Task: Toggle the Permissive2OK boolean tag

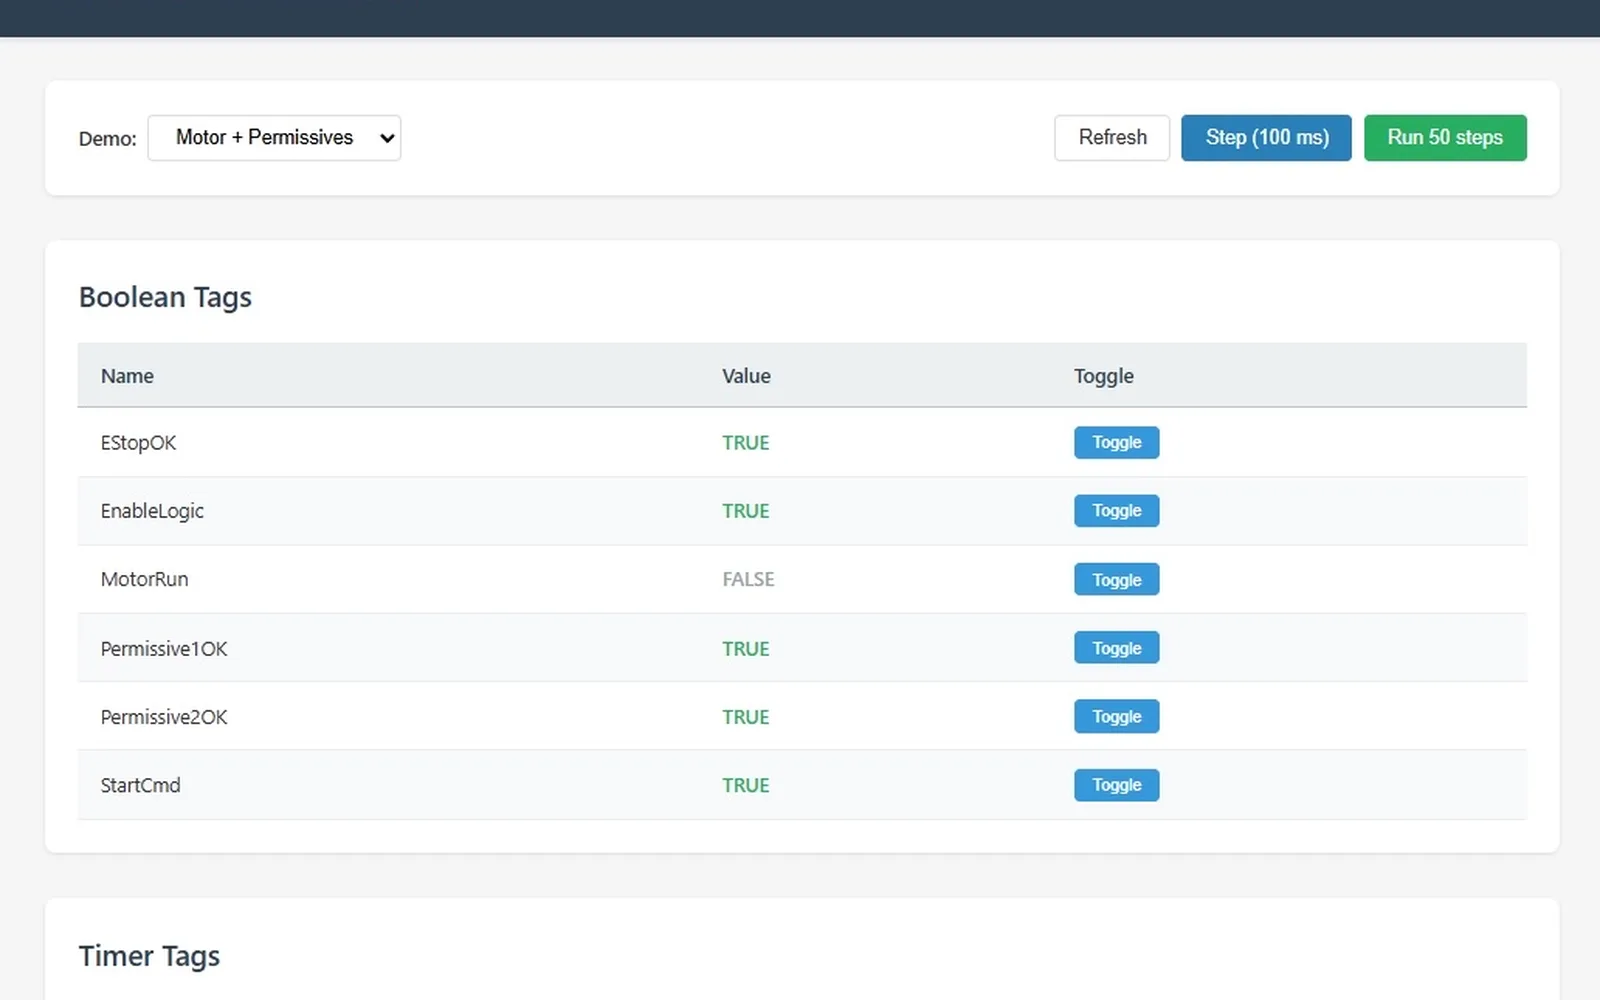Action: (1116, 717)
